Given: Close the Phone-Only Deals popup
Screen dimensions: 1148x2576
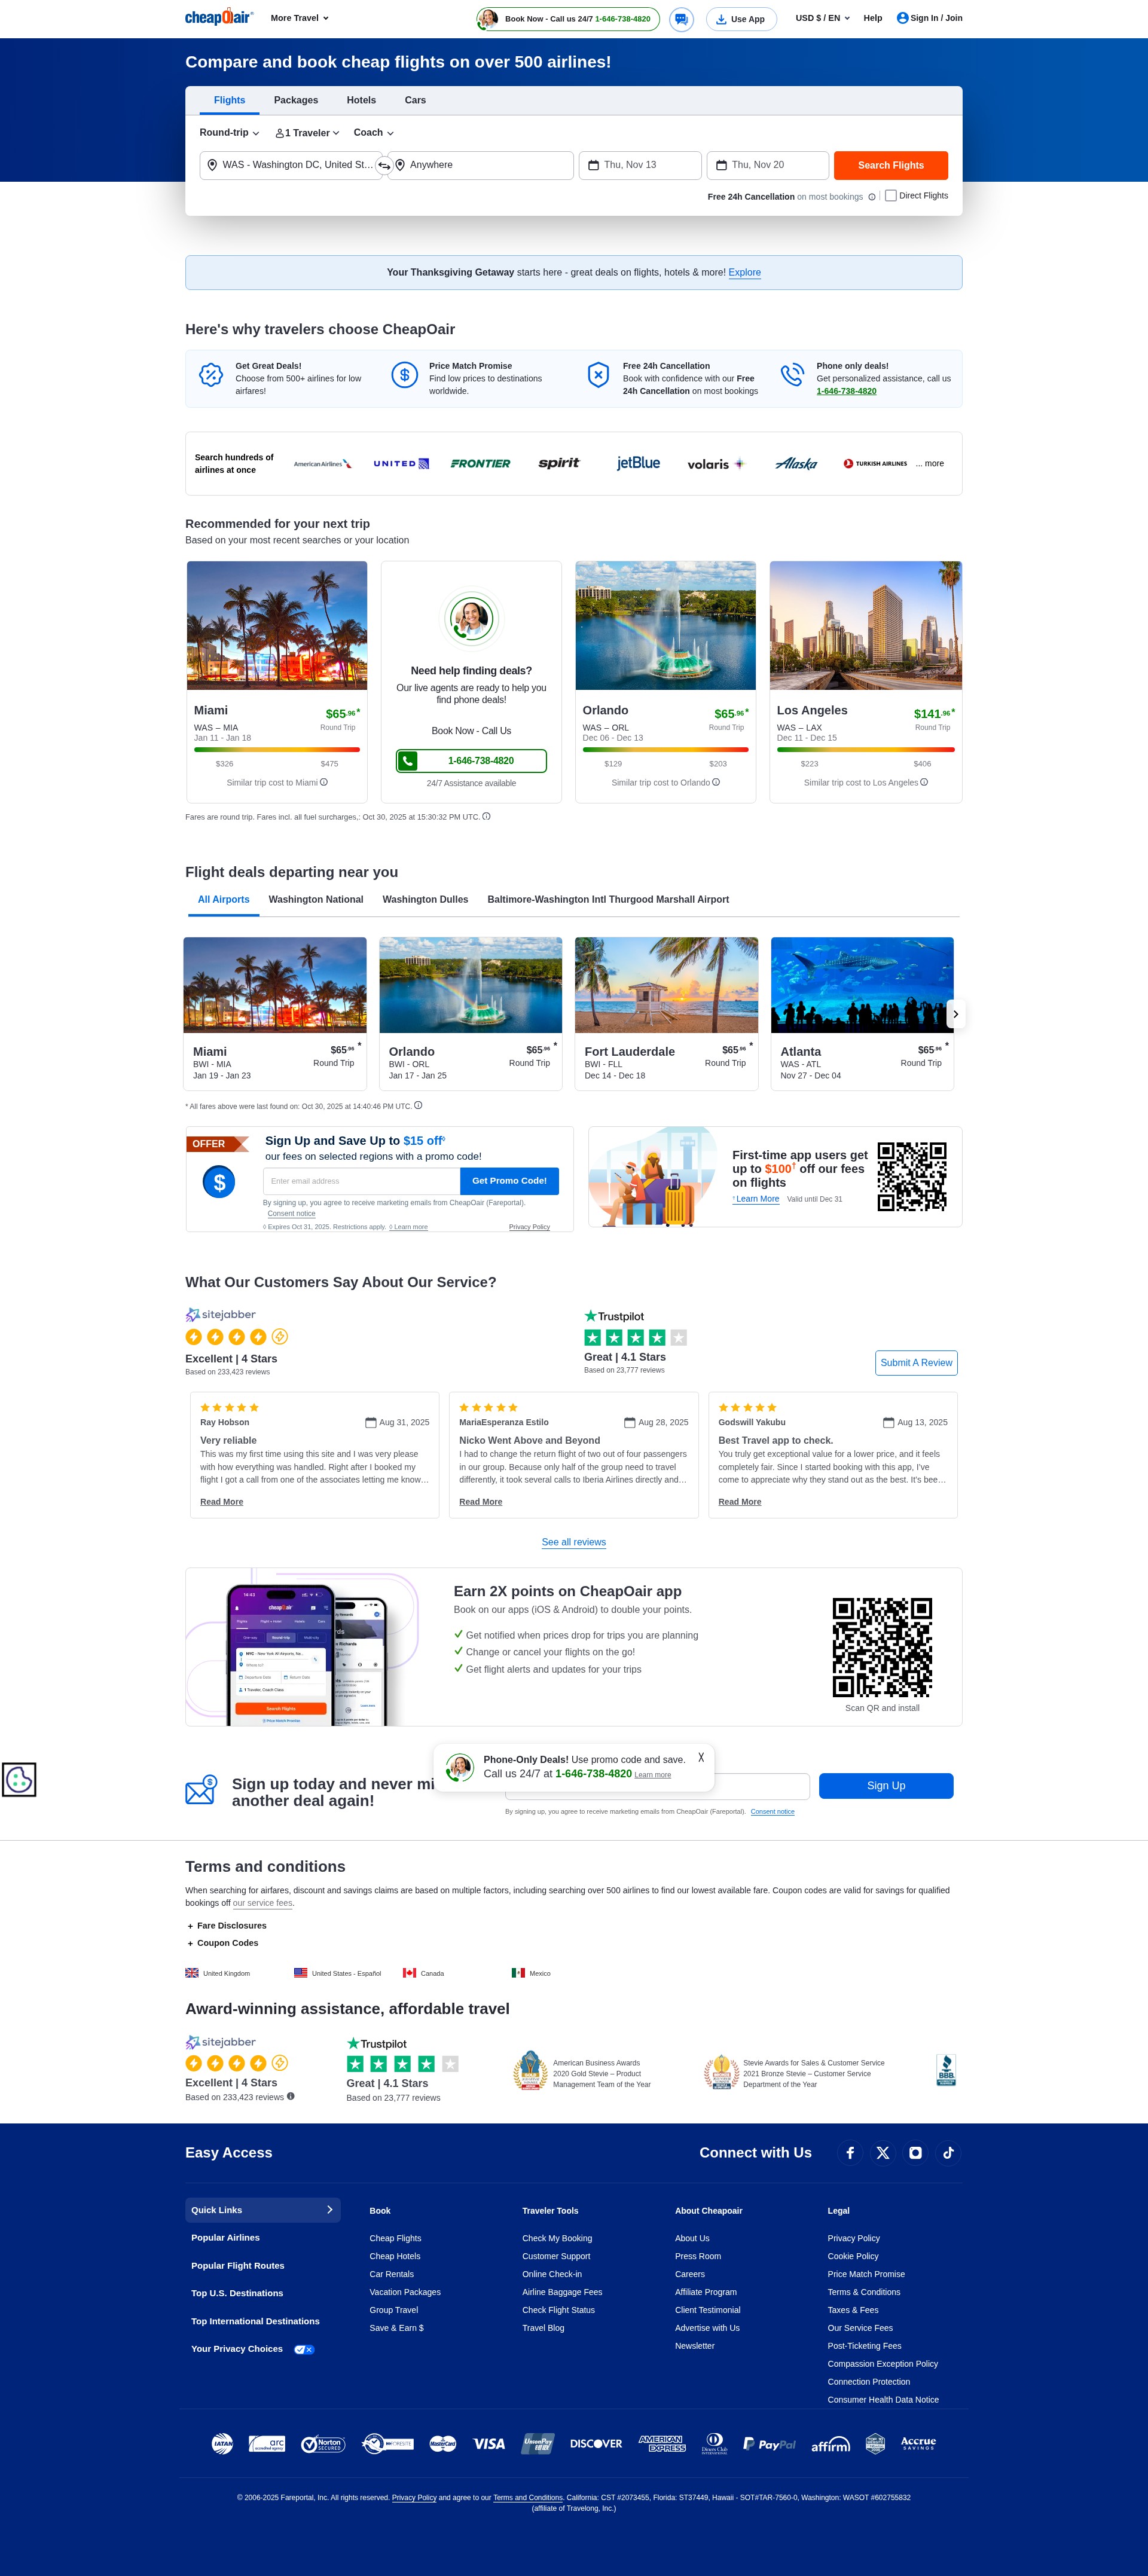Looking at the screenshot, I should [x=701, y=1758].
